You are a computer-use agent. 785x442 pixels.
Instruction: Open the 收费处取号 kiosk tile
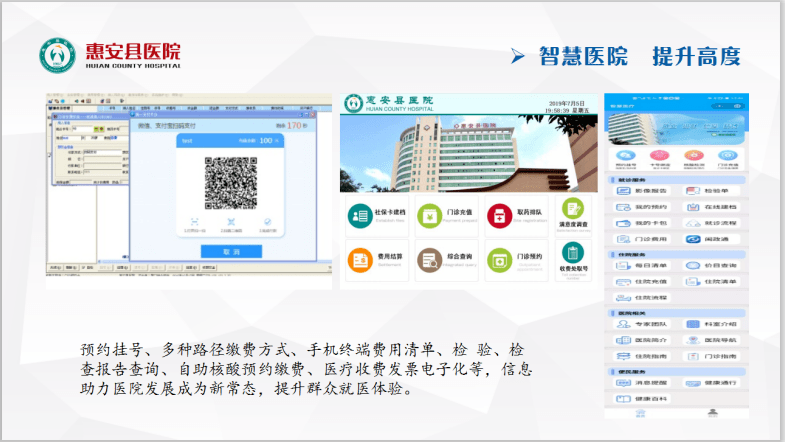click(573, 260)
